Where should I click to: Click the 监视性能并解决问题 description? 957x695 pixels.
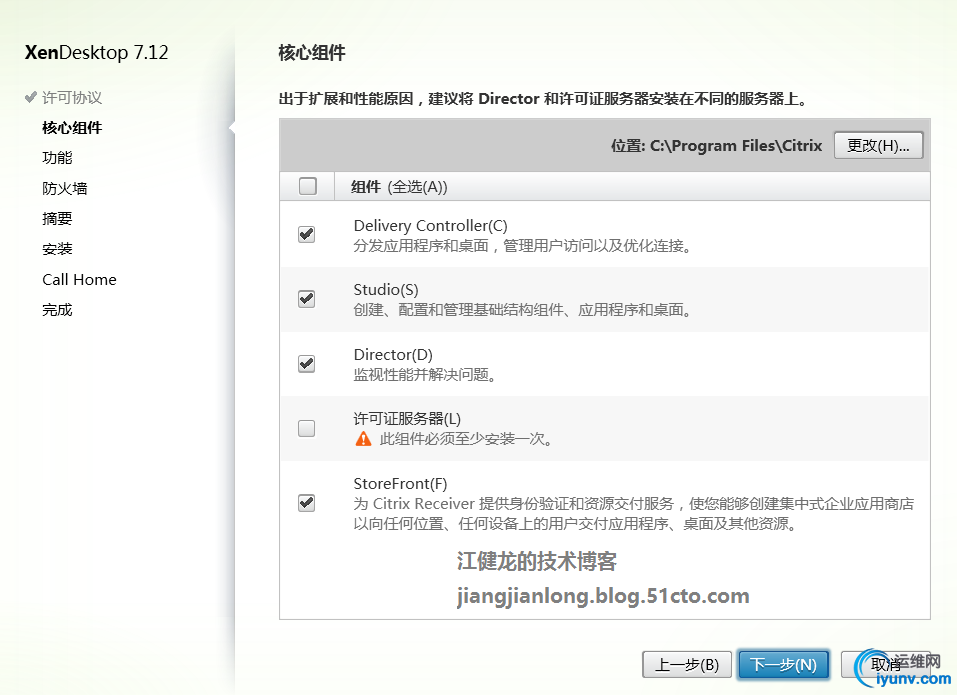pos(424,375)
